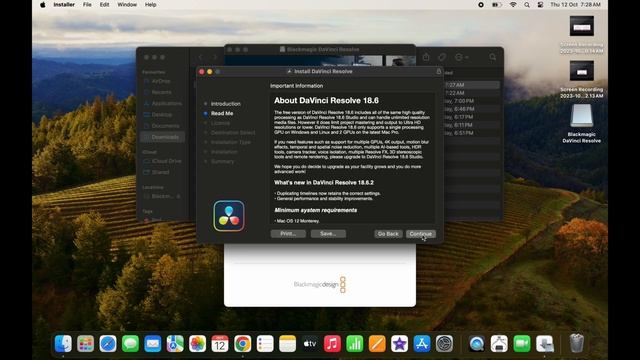Close the Install DaVinci Resolve window
This screenshot has width=640, height=360.
pos(202,72)
